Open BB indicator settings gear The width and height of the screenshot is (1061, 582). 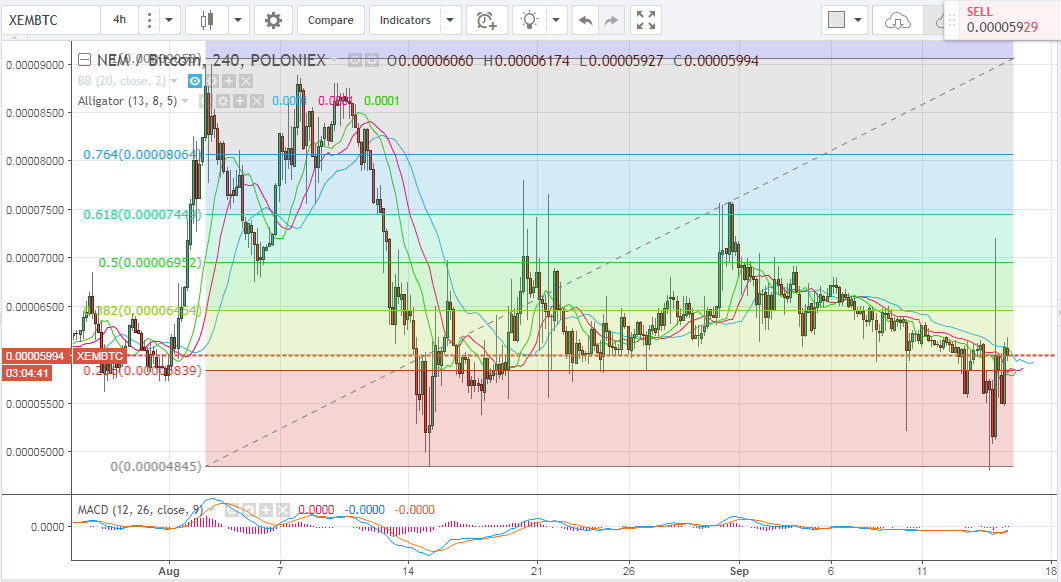pyautogui.click(x=212, y=81)
